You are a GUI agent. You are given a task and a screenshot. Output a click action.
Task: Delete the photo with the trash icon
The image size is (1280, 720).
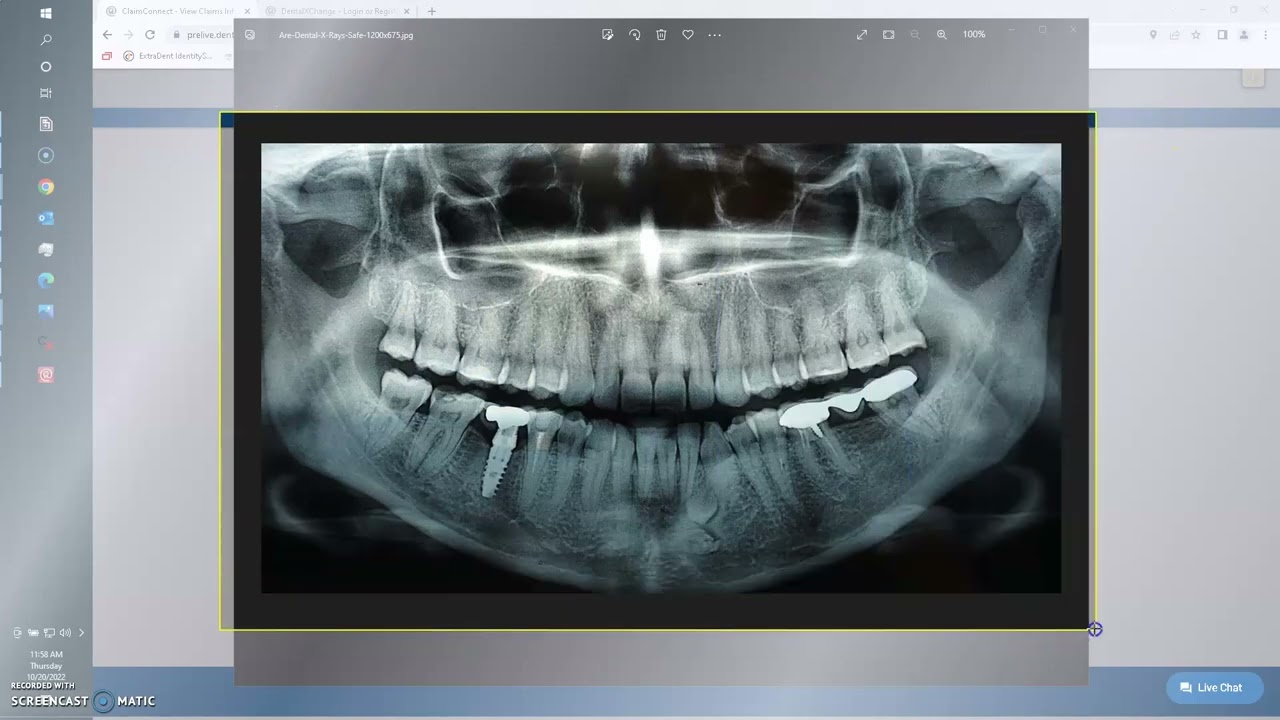point(661,34)
